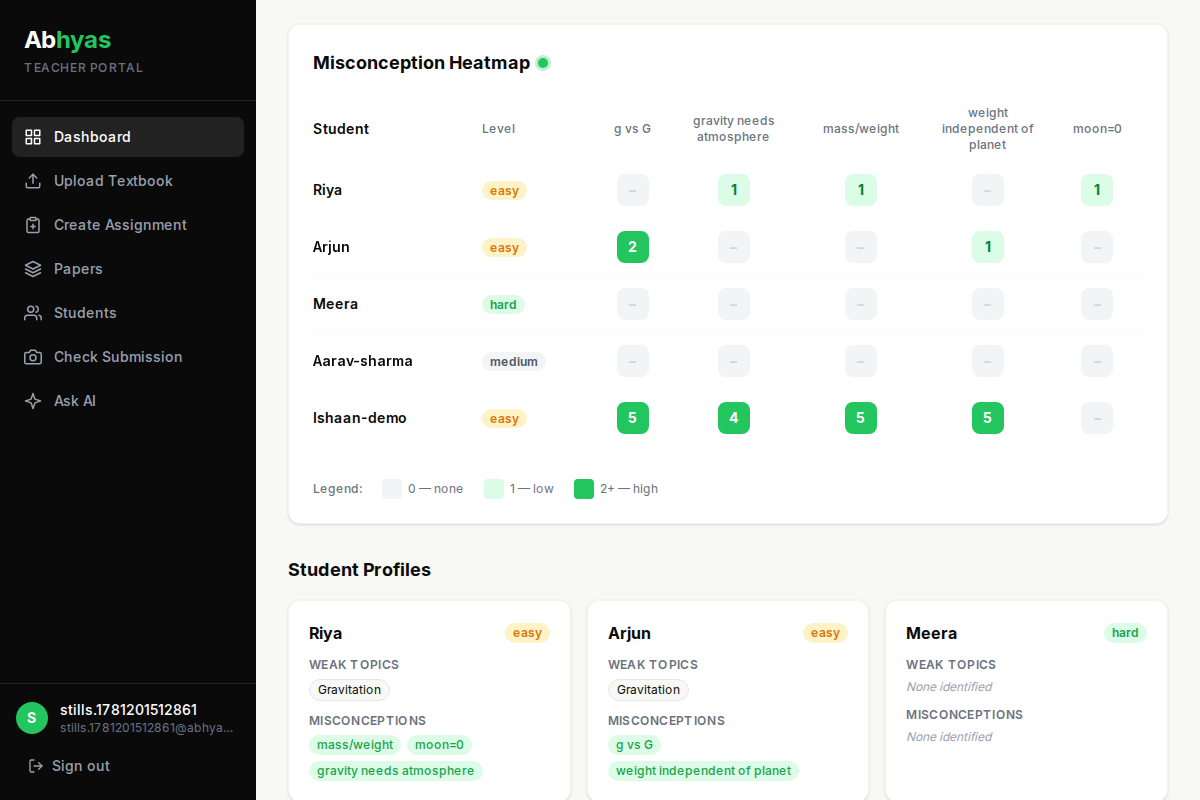Click the hard badge on Meera's profile card
The height and width of the screenshot is (800, 1200).
point(1125,633)
